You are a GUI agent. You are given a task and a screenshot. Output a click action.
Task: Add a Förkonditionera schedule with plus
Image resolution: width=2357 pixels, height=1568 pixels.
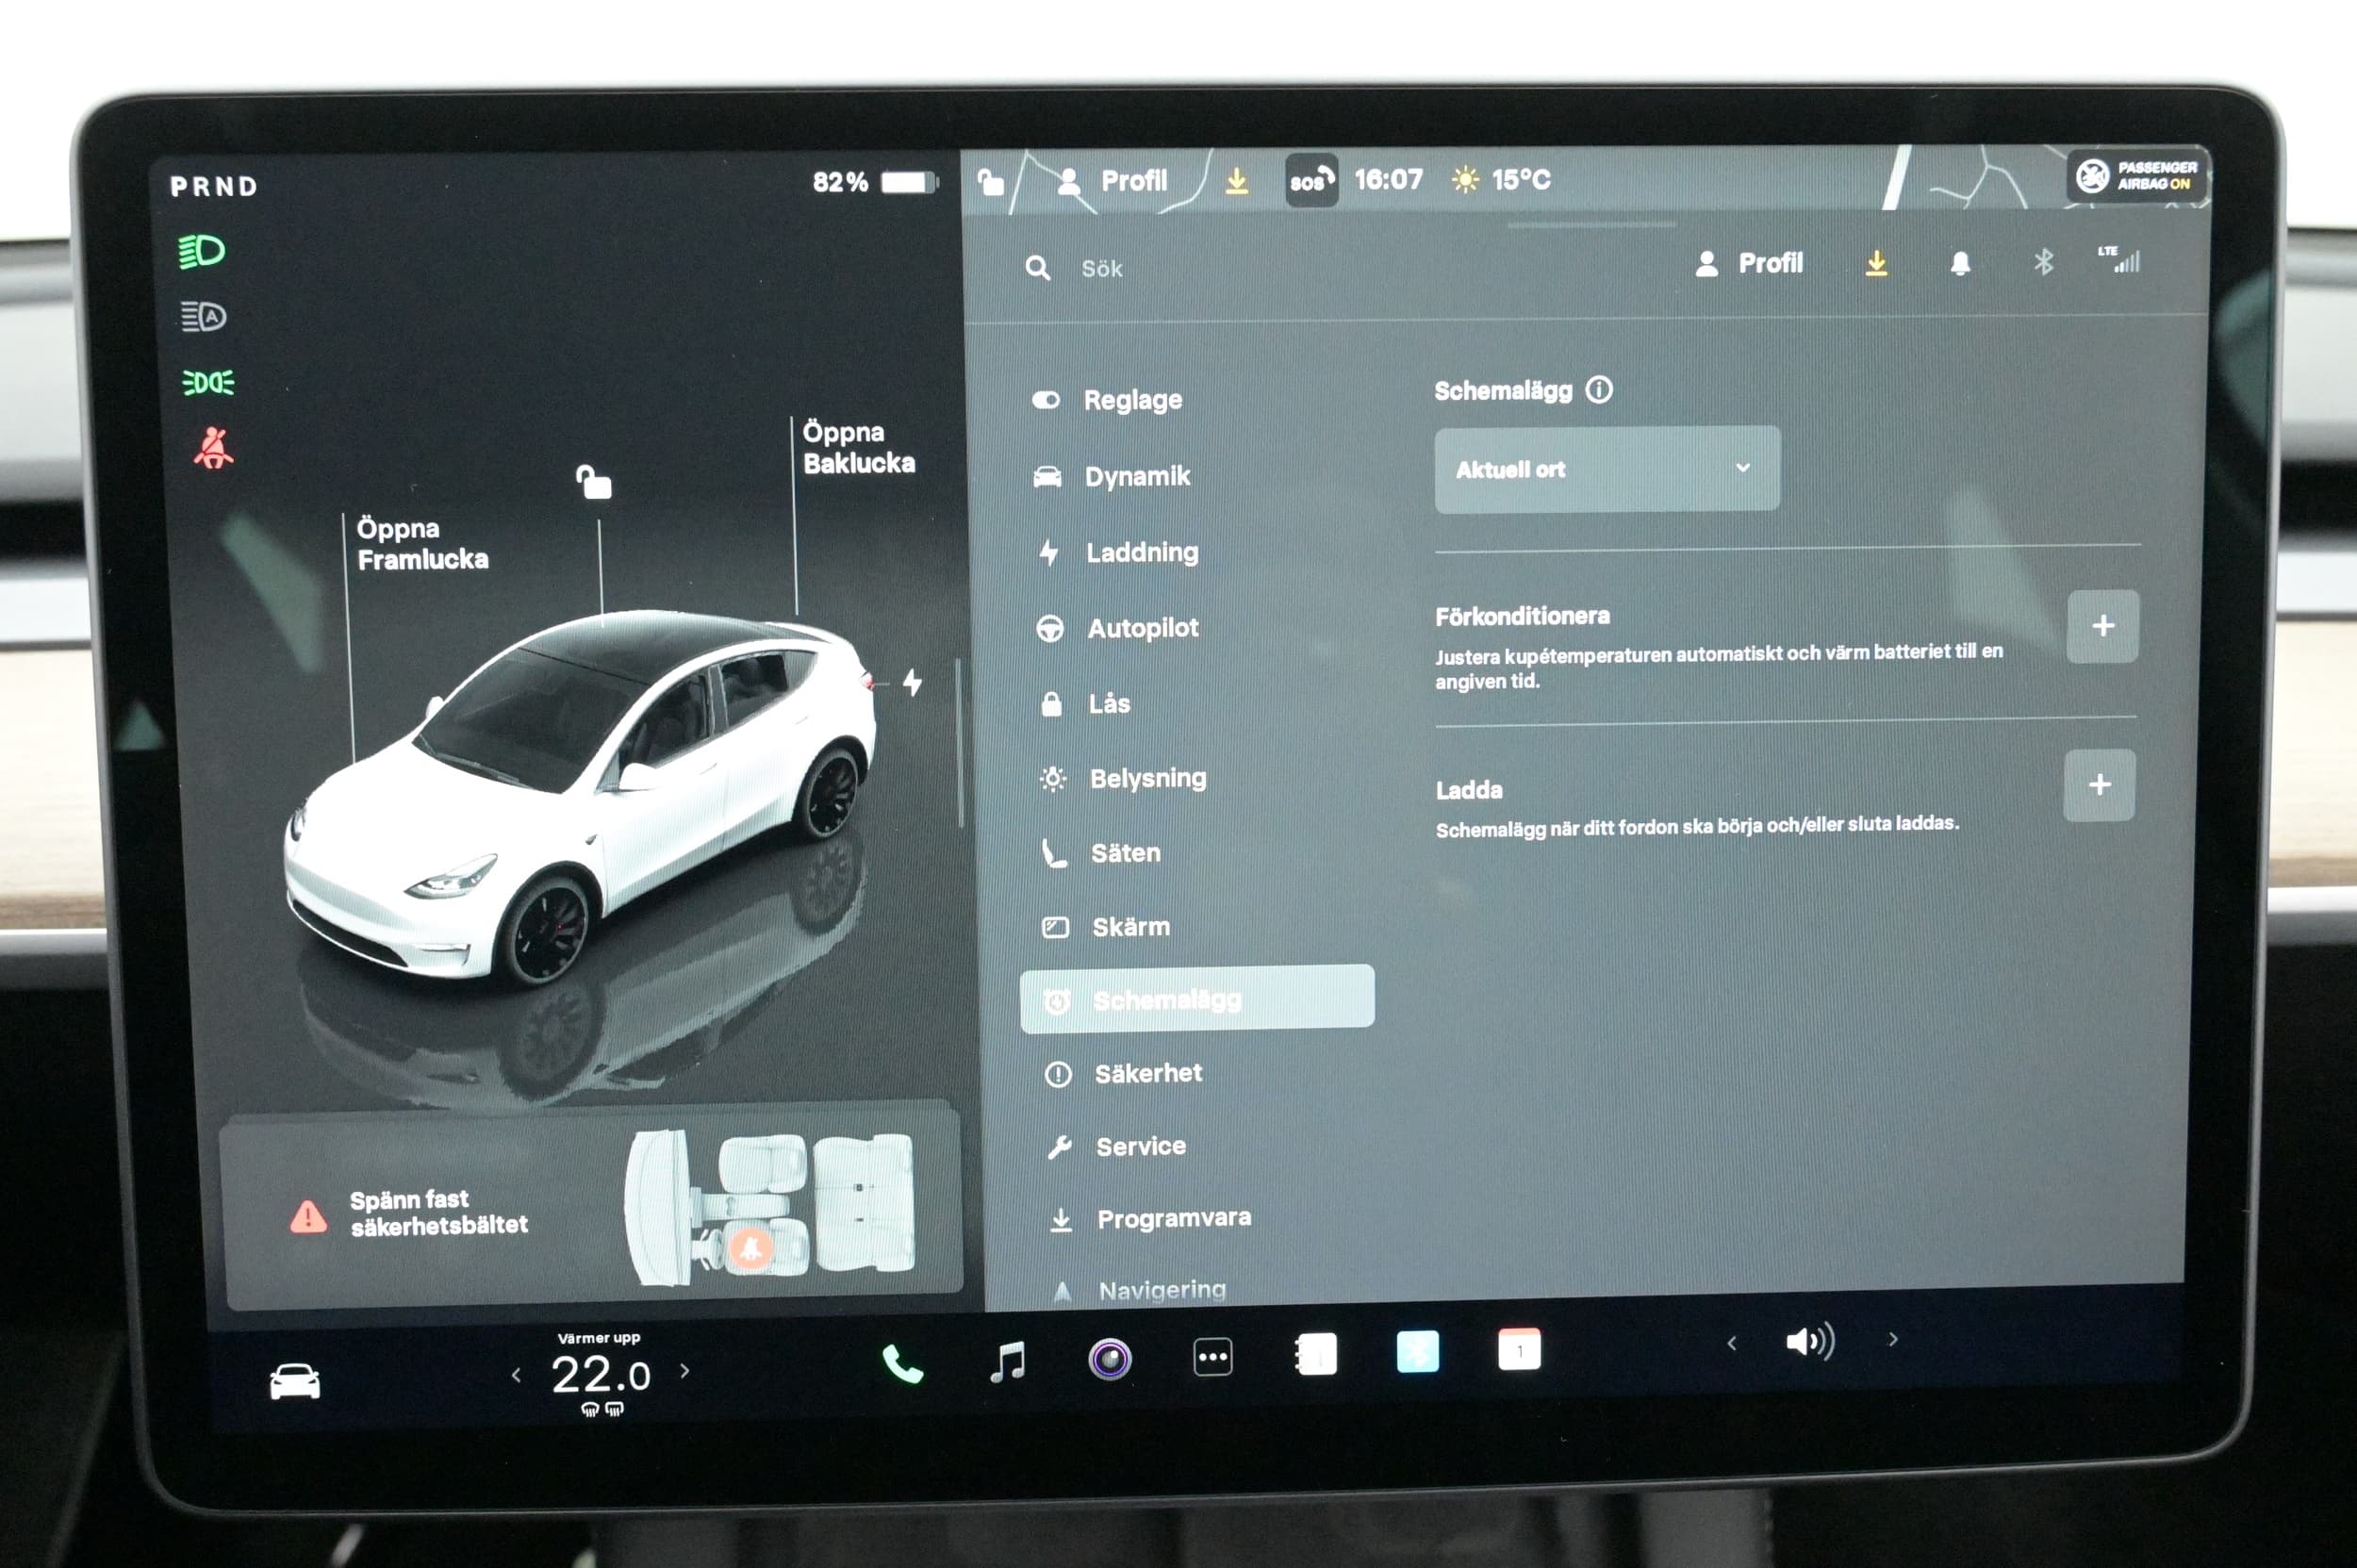2102,626
